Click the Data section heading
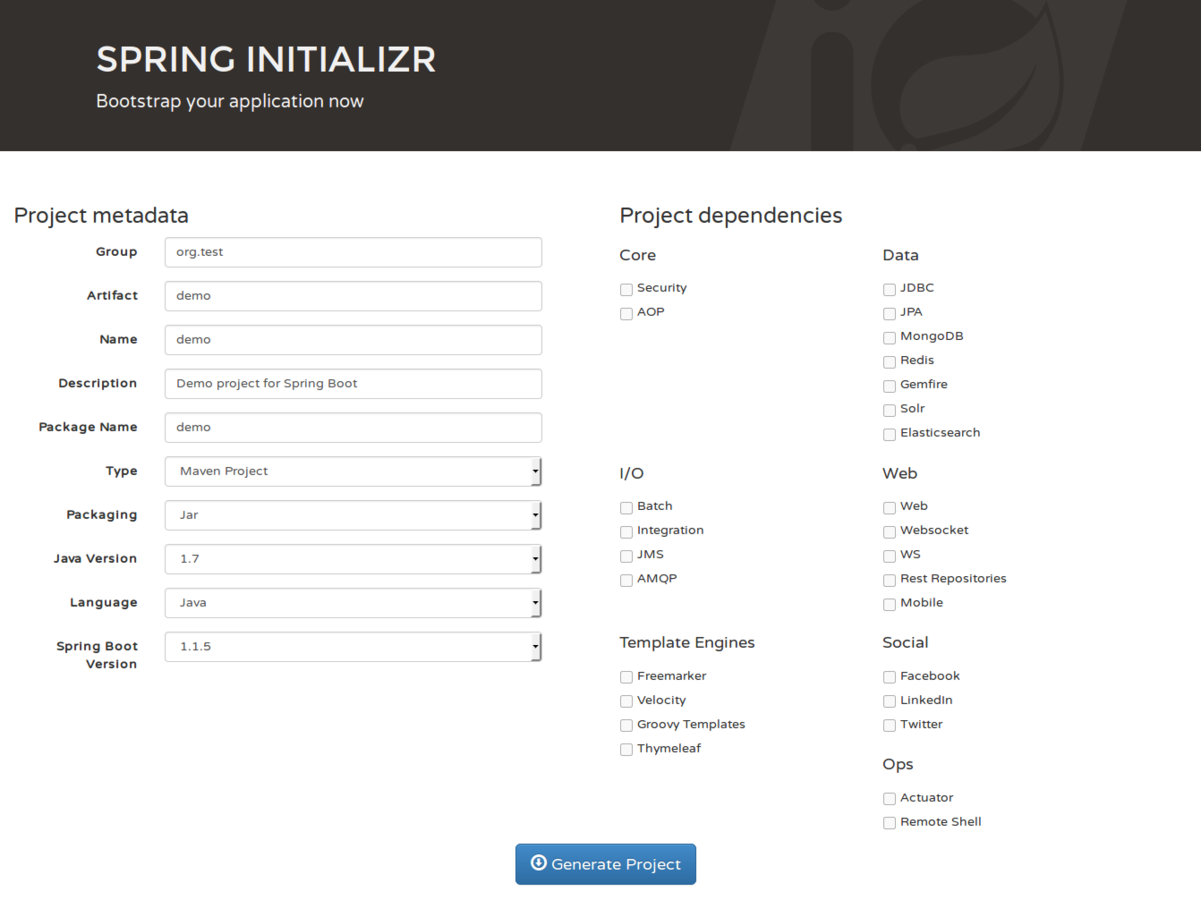 901,256
